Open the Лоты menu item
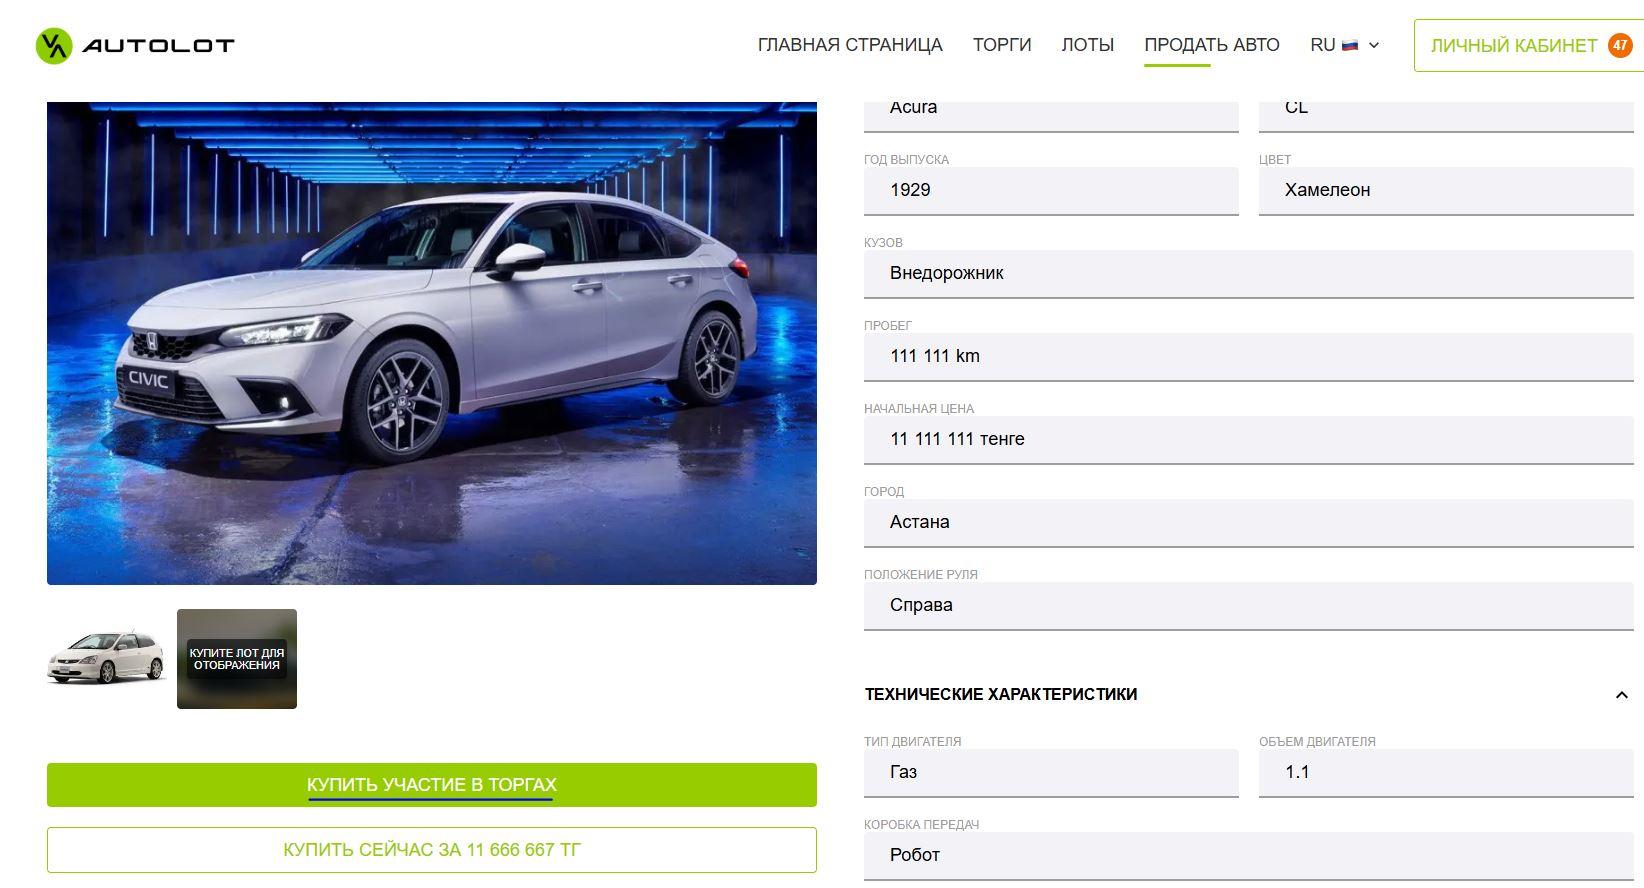 pos(1088,45)
